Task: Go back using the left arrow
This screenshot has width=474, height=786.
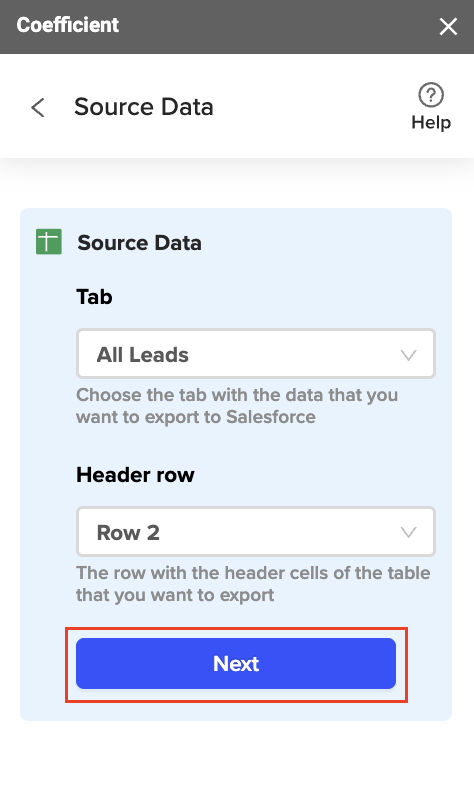Action: [x=38, y=107]
